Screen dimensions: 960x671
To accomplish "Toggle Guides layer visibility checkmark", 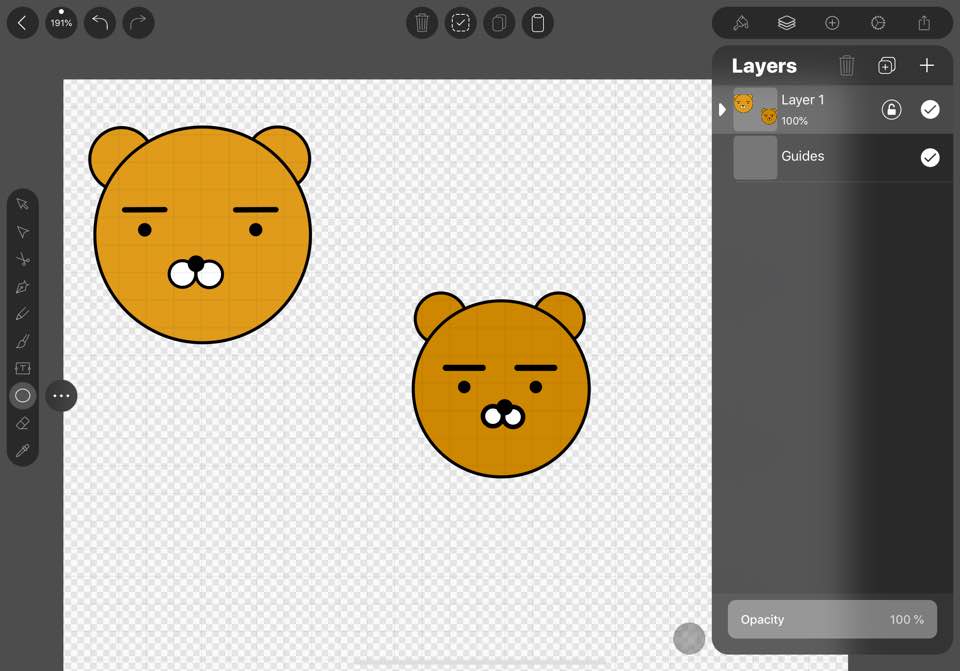I will point(929,157).
